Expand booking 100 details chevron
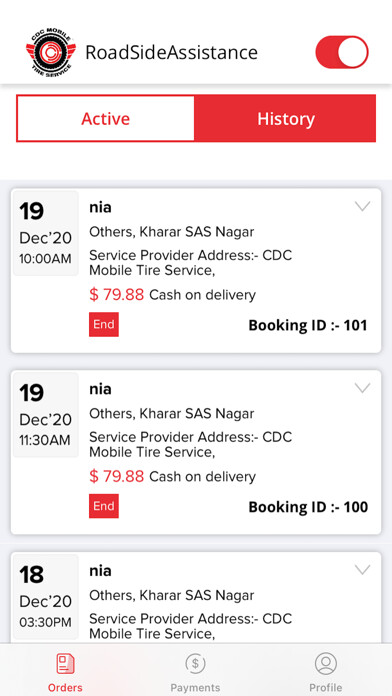 (363, 388)
